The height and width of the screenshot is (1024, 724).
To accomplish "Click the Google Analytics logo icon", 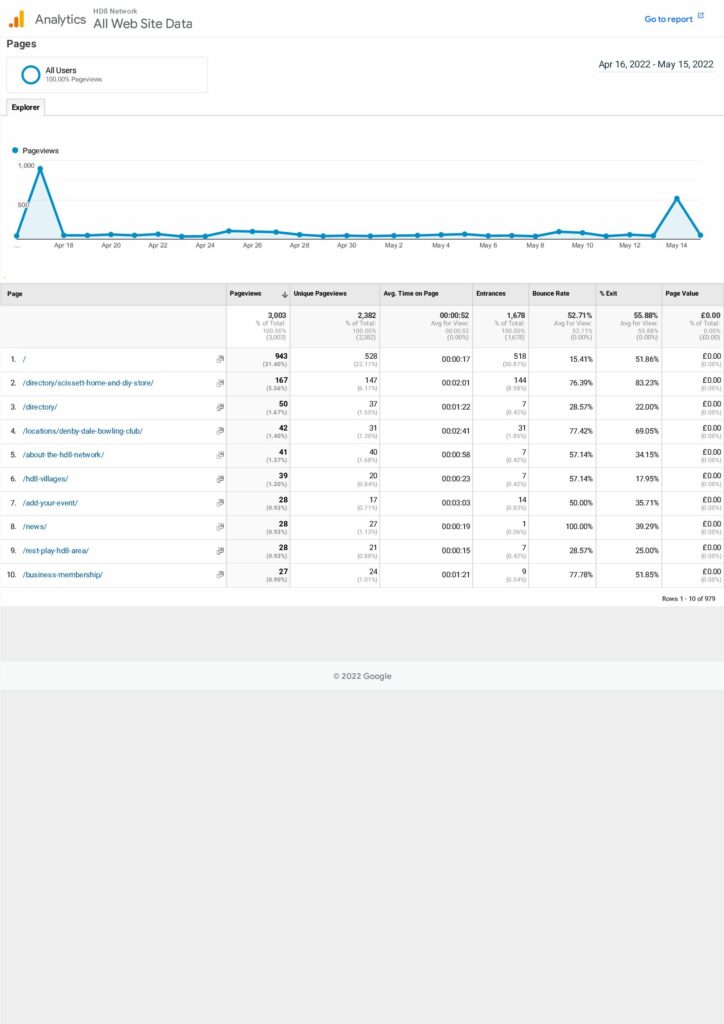I will coord(16,19).
